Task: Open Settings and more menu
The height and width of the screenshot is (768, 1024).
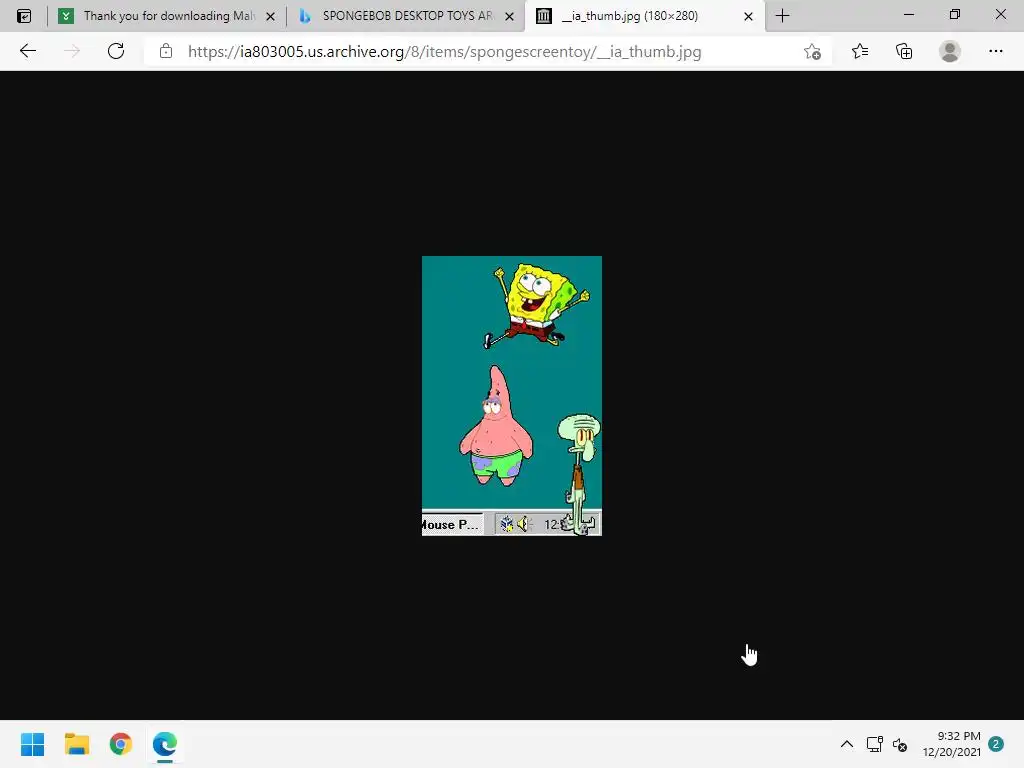Action: coord(995,51)
